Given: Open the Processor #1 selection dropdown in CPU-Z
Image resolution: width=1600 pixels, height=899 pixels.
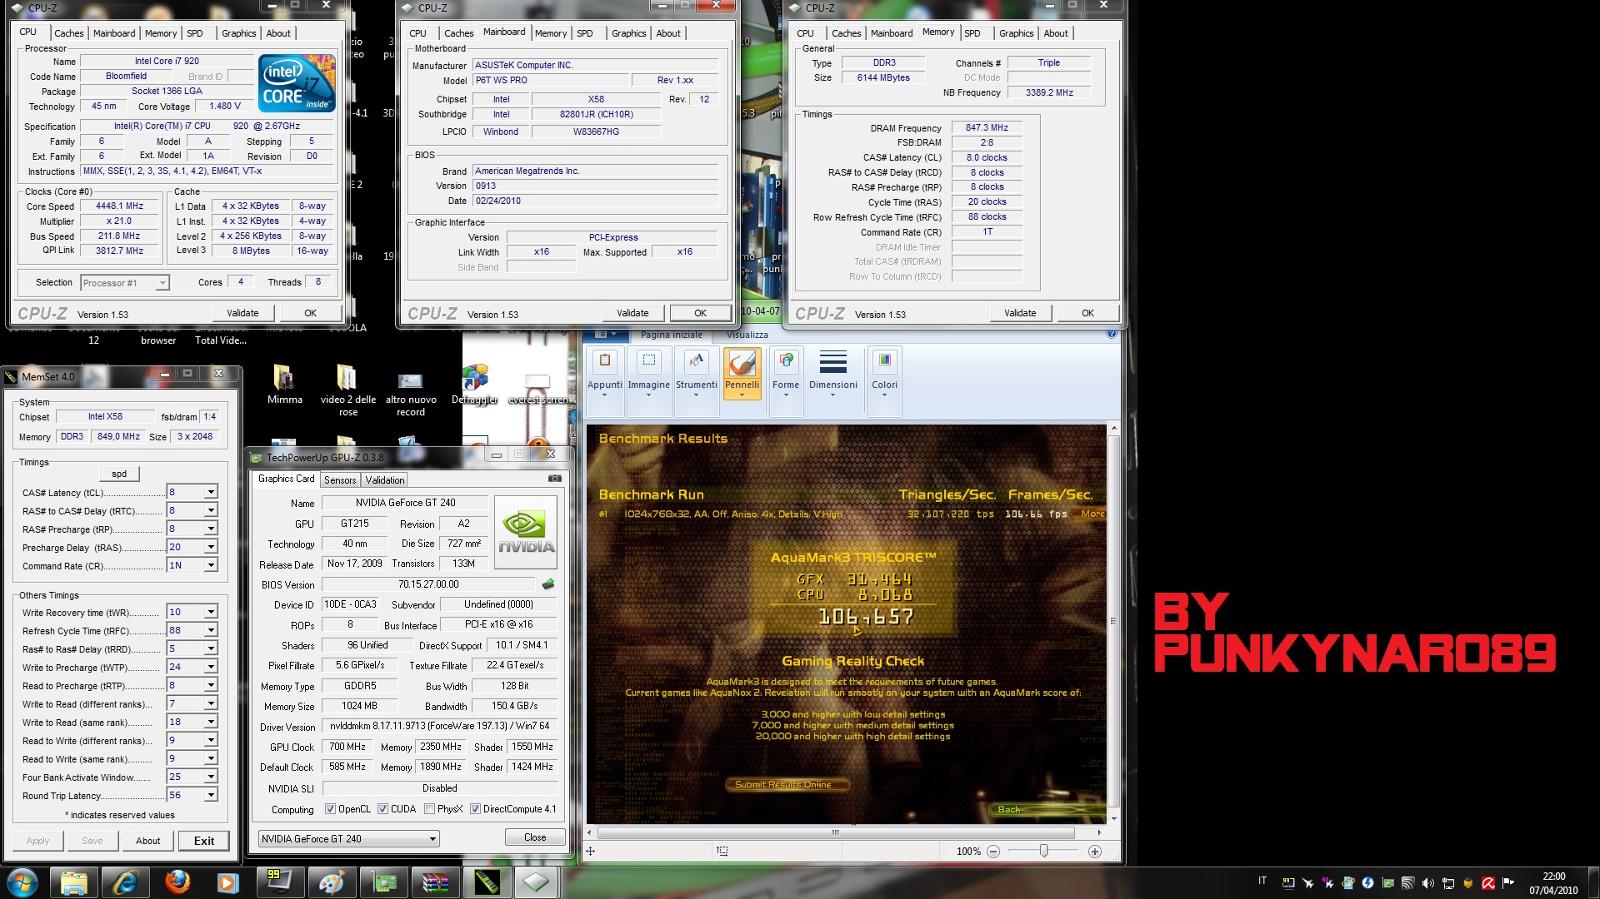Looking at the screenshot, I should 124,283.
